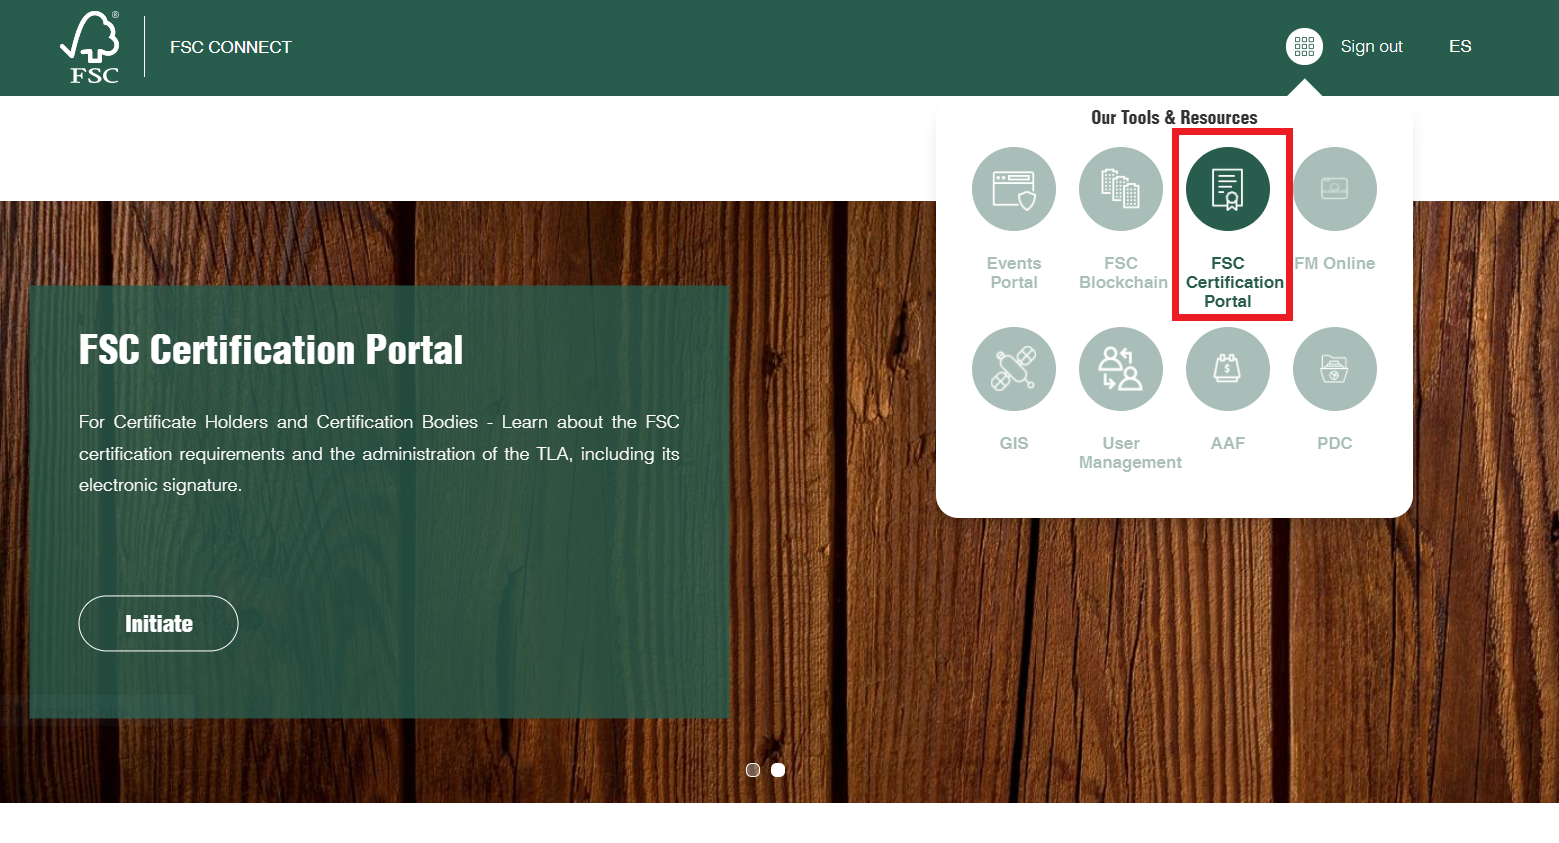Launch the GIS satellite icon
Image resolution: width=1559 pixels, height=843 pixels.
coord(1013,369)
